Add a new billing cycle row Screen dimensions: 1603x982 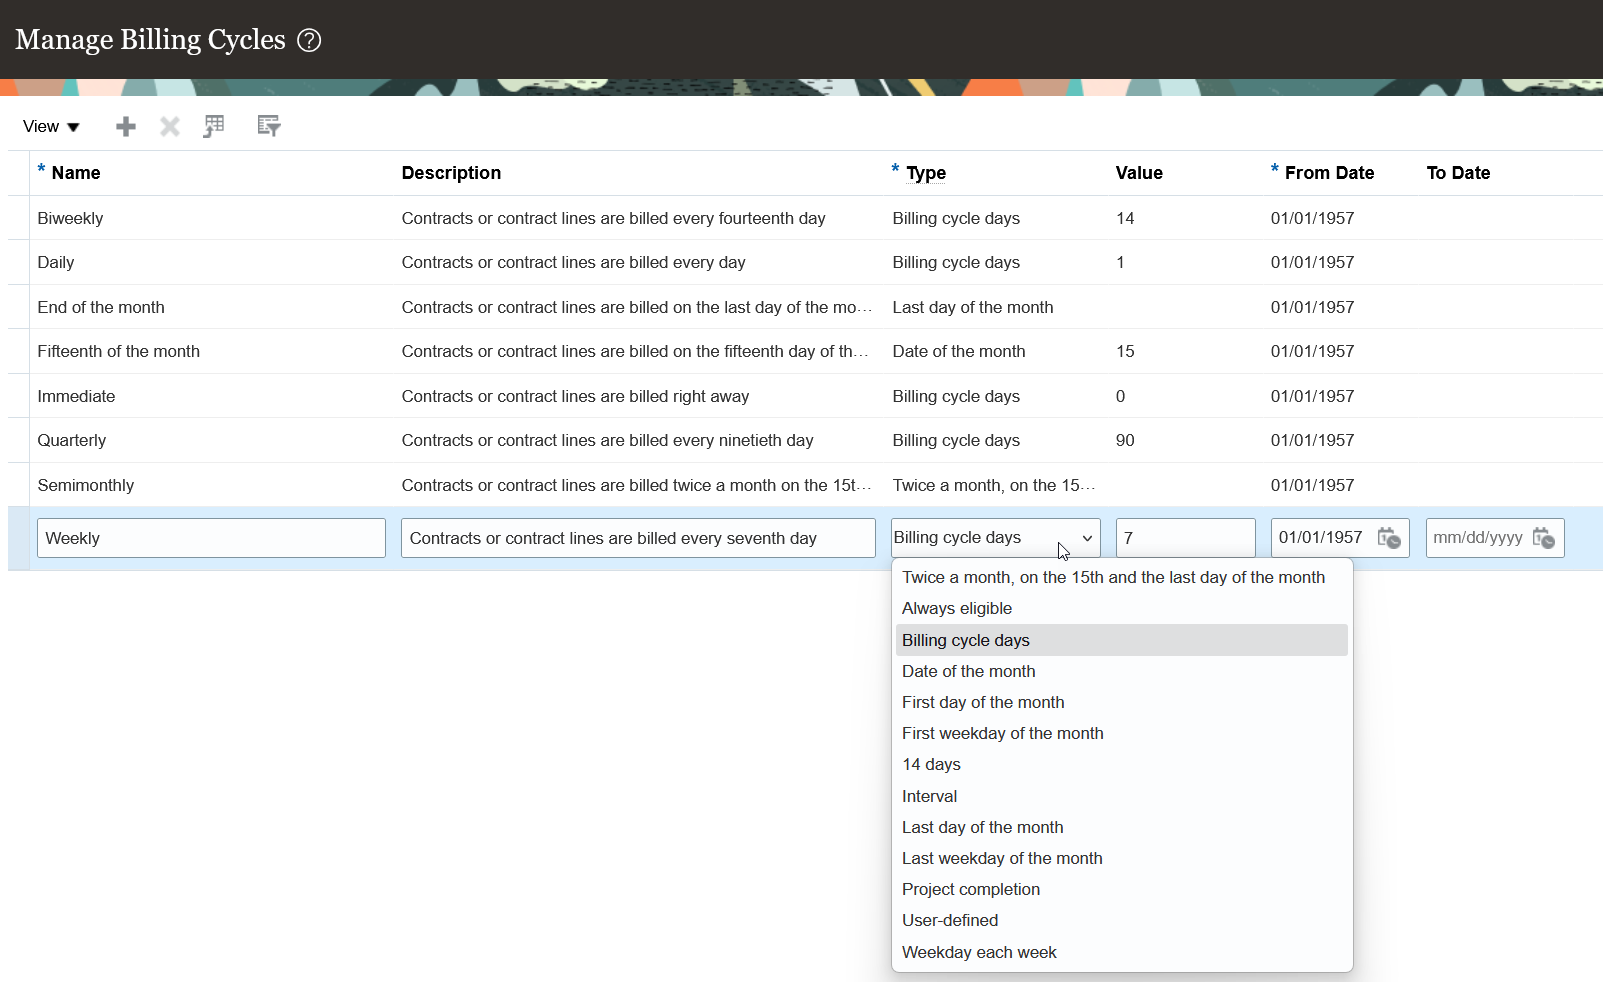click(x=126, y=126)
